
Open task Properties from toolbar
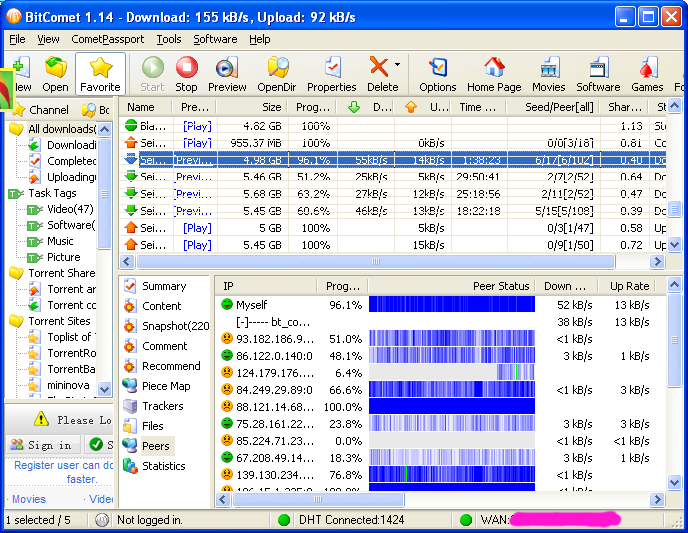point(332,74)
